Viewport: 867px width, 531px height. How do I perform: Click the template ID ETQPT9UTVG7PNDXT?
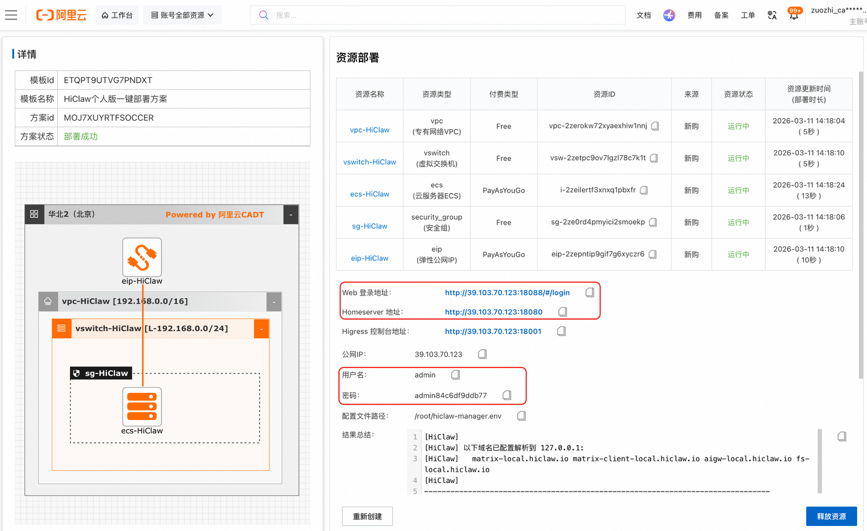point(108,80)
